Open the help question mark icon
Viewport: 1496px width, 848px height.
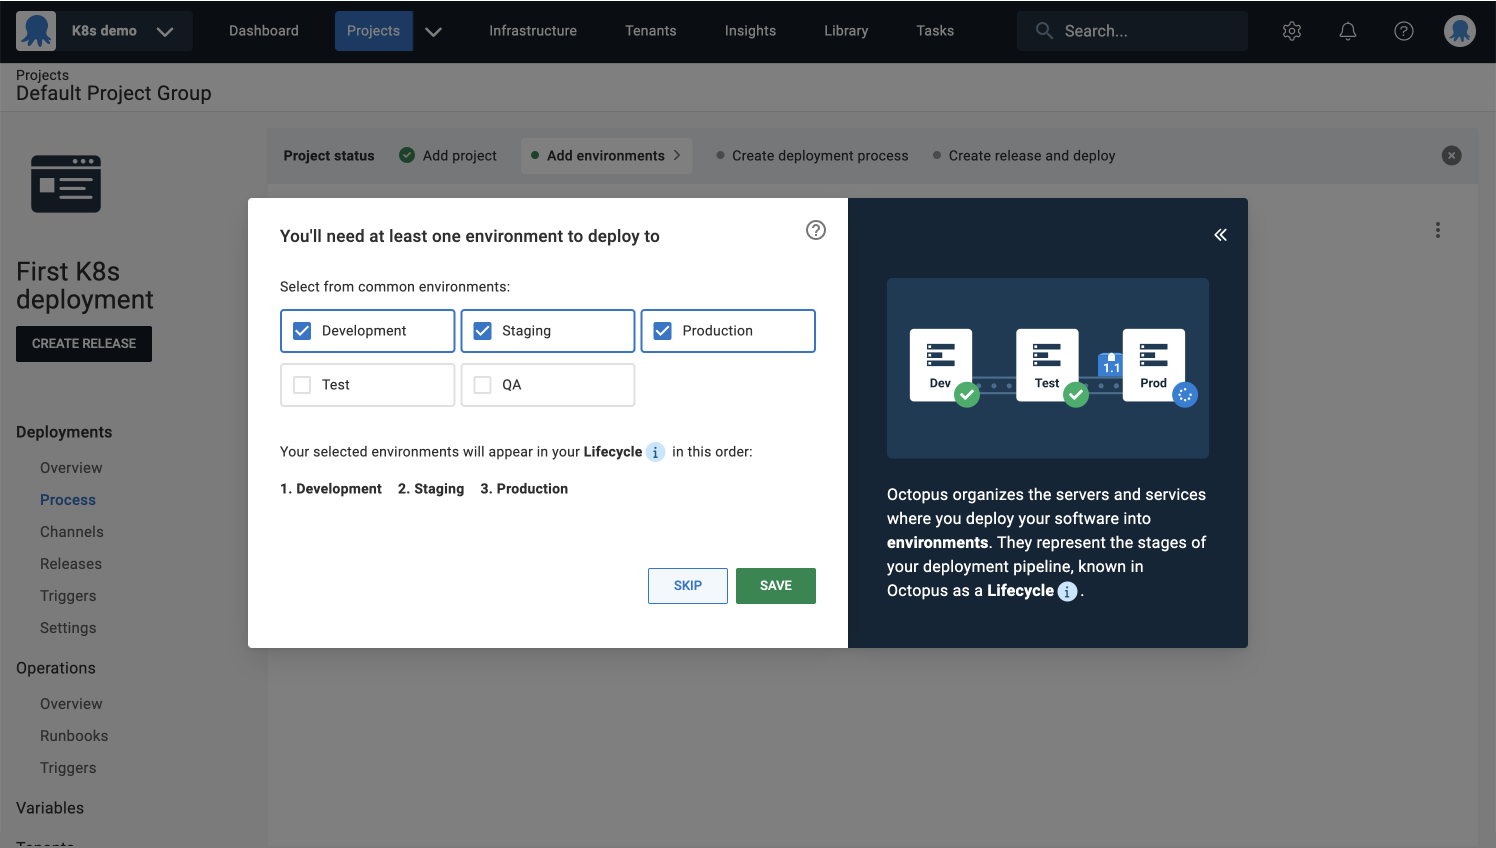[x=1403, y=31]
